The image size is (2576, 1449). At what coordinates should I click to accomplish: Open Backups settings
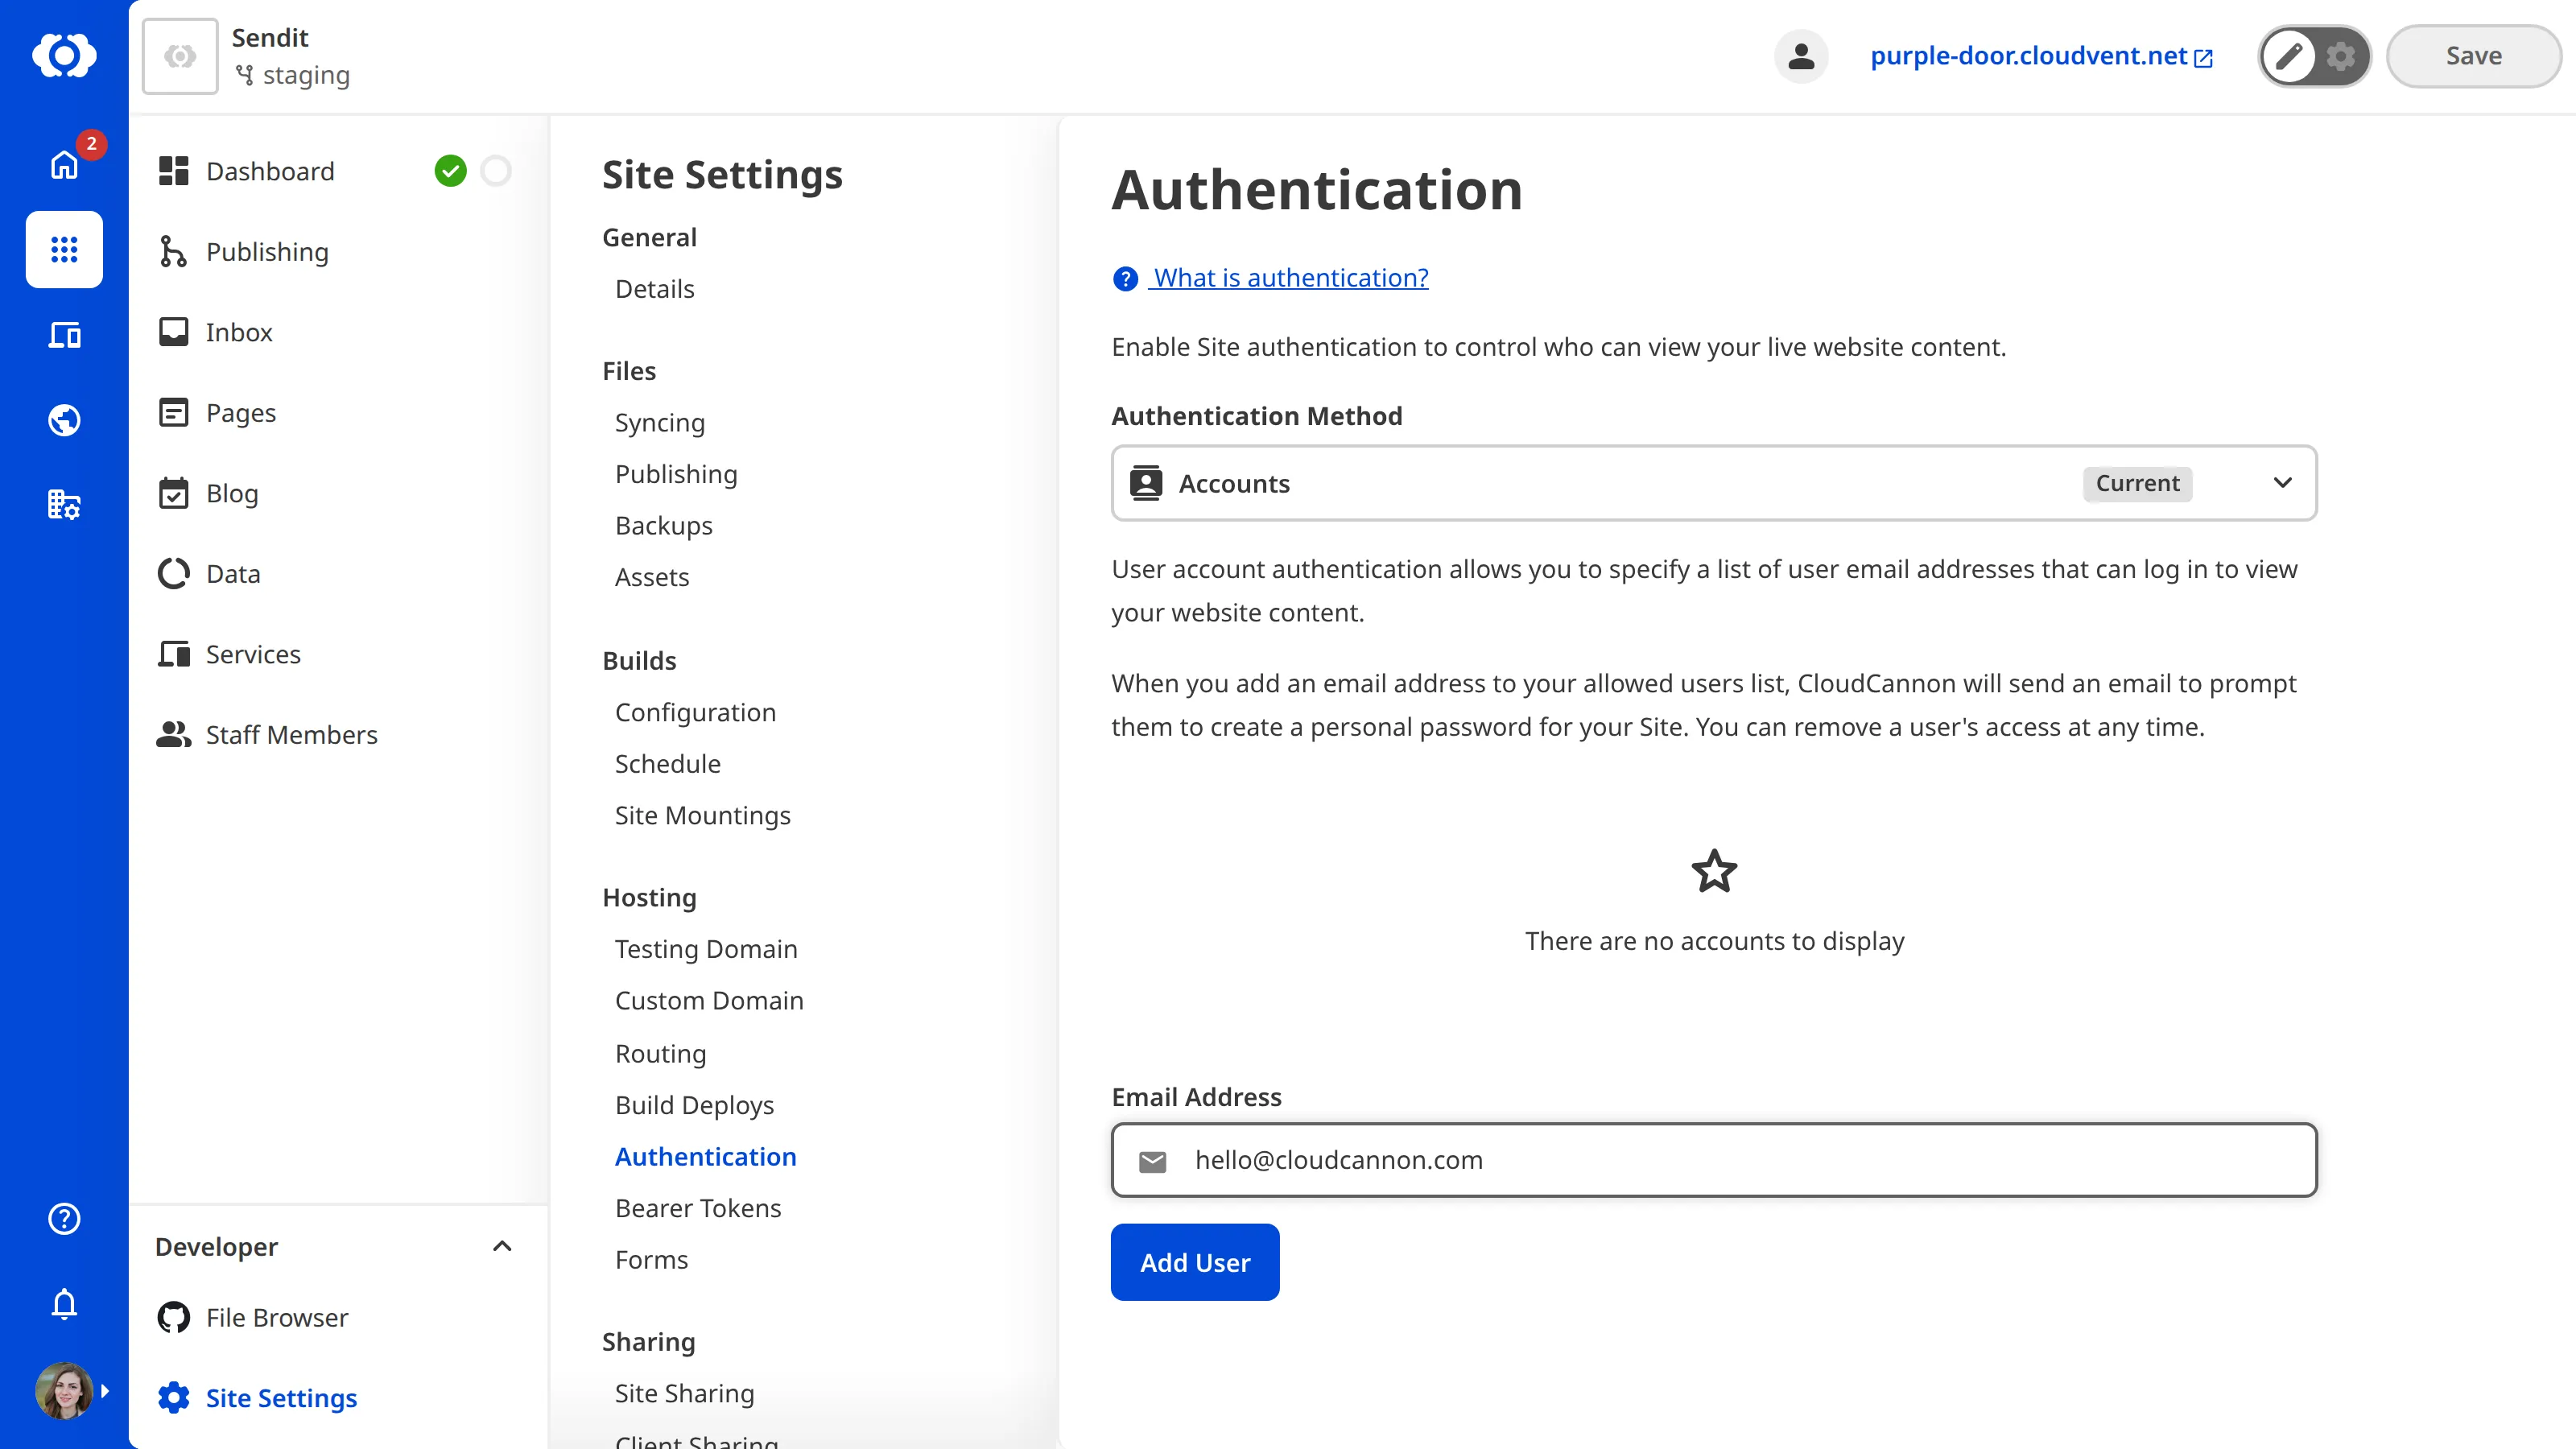663,526
